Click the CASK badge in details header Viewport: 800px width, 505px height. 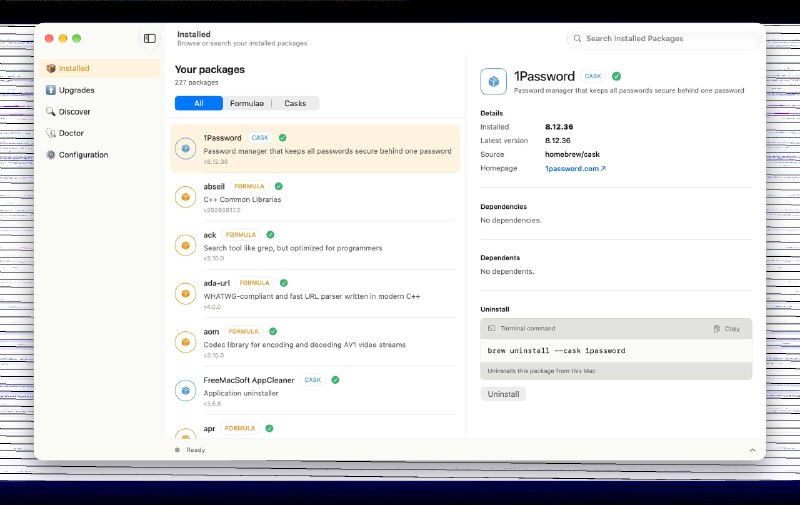click(x=593, y=76)
